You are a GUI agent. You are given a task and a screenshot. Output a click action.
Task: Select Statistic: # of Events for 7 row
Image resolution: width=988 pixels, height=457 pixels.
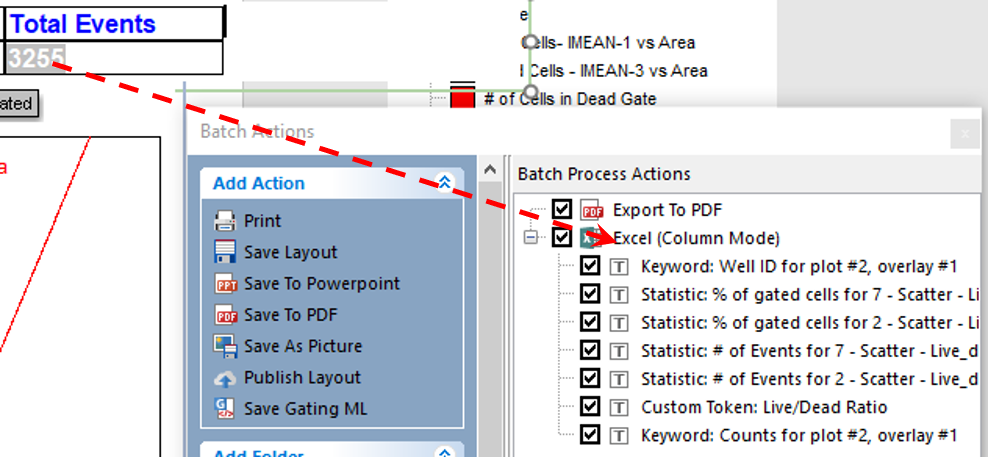coord(811,351)
